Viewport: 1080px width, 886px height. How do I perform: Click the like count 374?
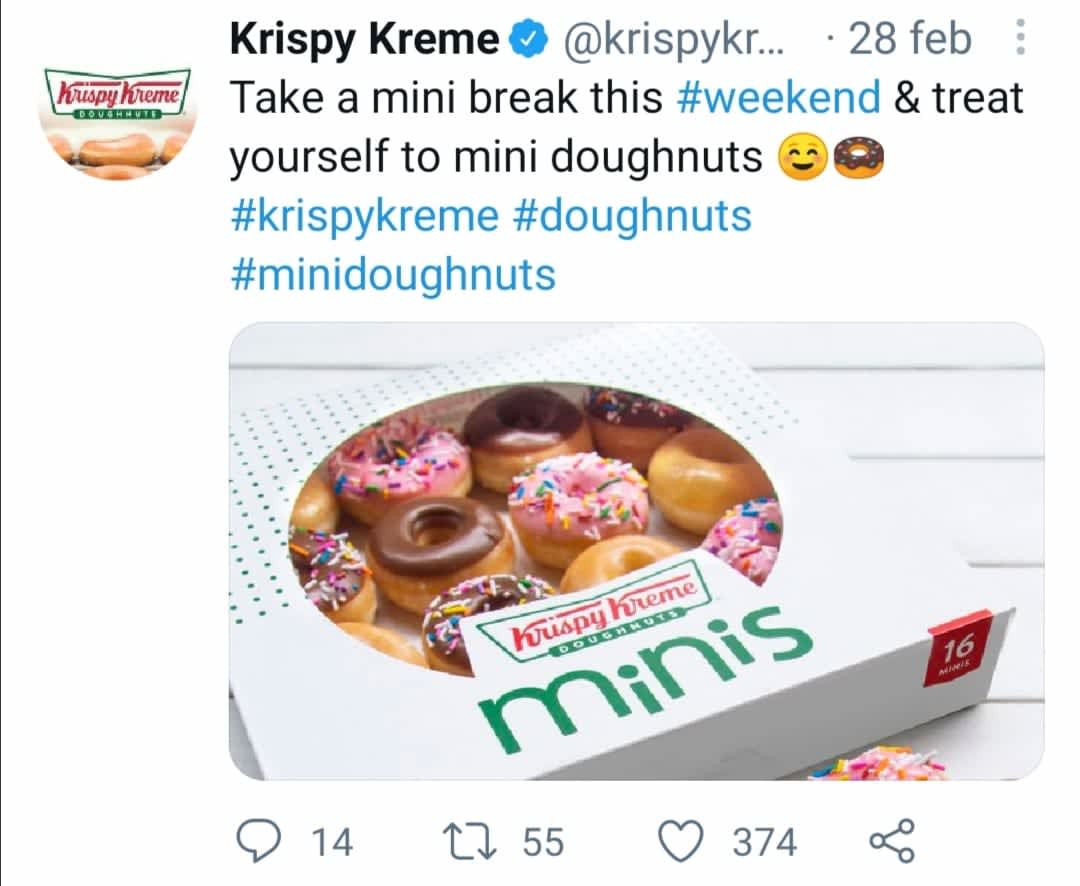point(765,841)
